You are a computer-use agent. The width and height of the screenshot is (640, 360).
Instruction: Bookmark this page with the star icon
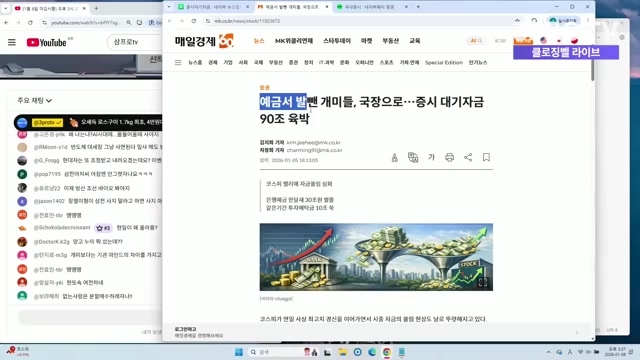tap(517, 21)
